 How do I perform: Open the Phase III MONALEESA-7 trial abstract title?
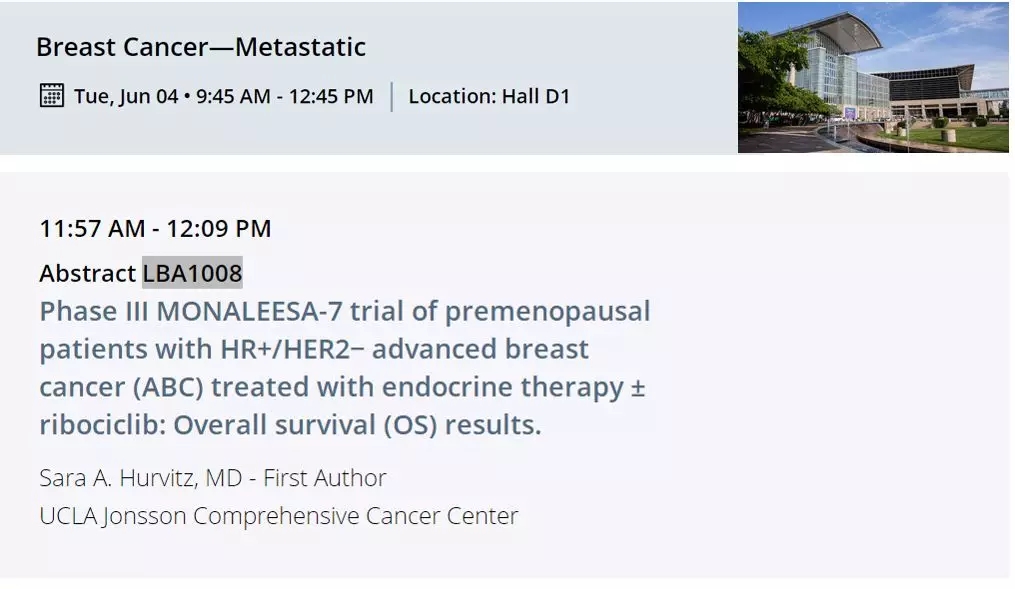(x=344, y=312)
